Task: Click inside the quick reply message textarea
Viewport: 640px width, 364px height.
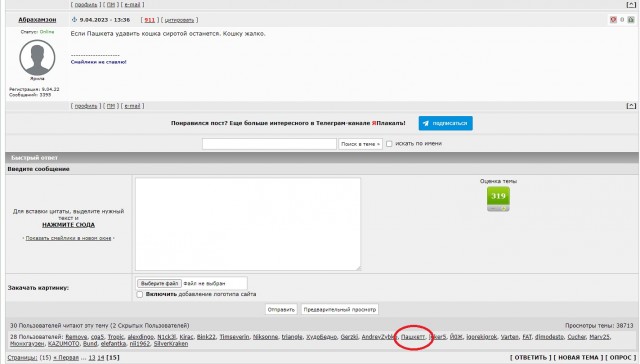Action: (248, 224)
